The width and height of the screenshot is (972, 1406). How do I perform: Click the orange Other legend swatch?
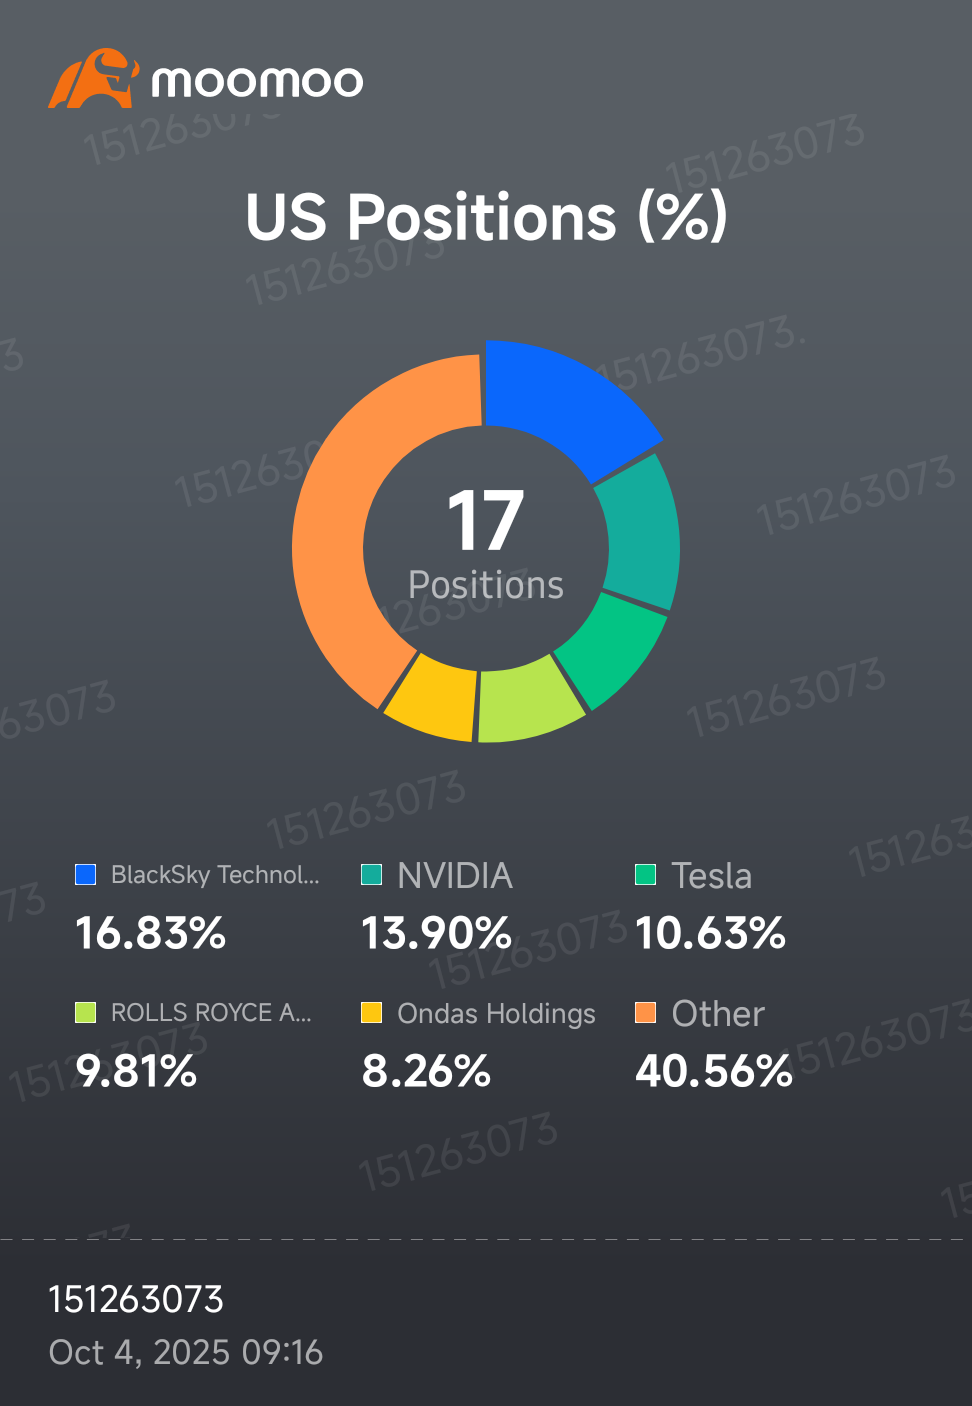[x=646, y=1013]
